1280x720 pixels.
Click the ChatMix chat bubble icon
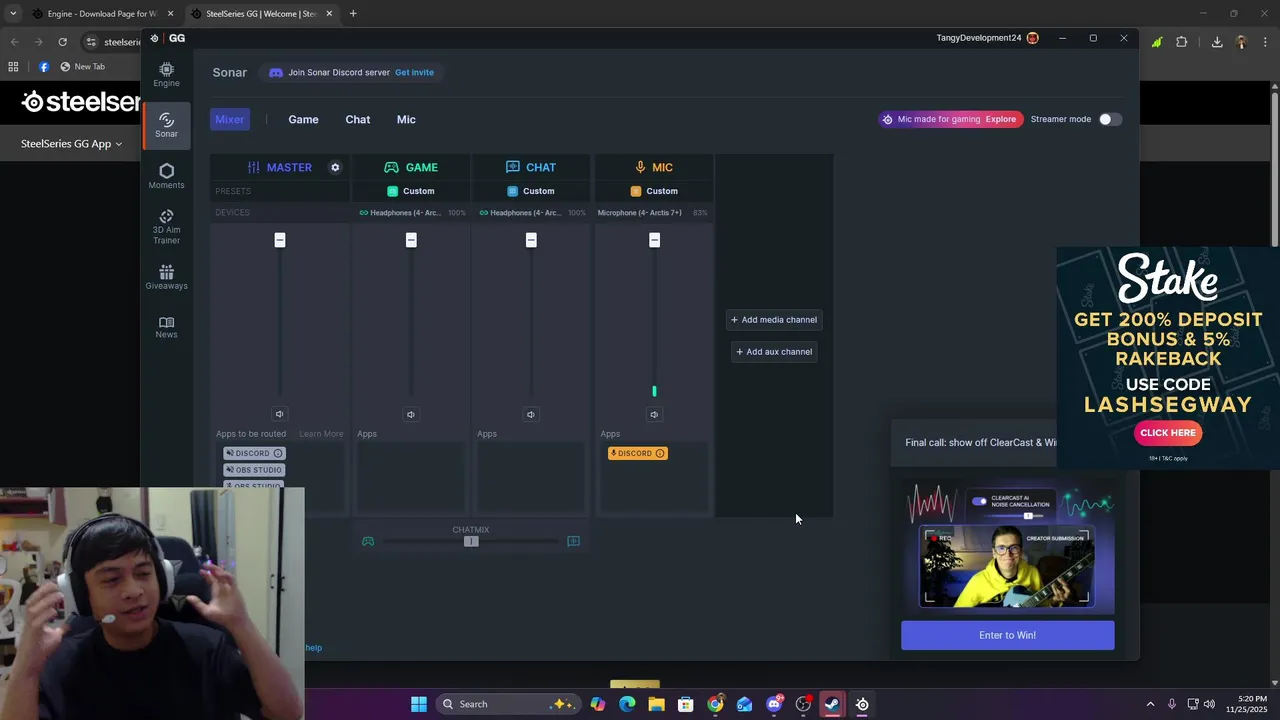pos(573,541)
